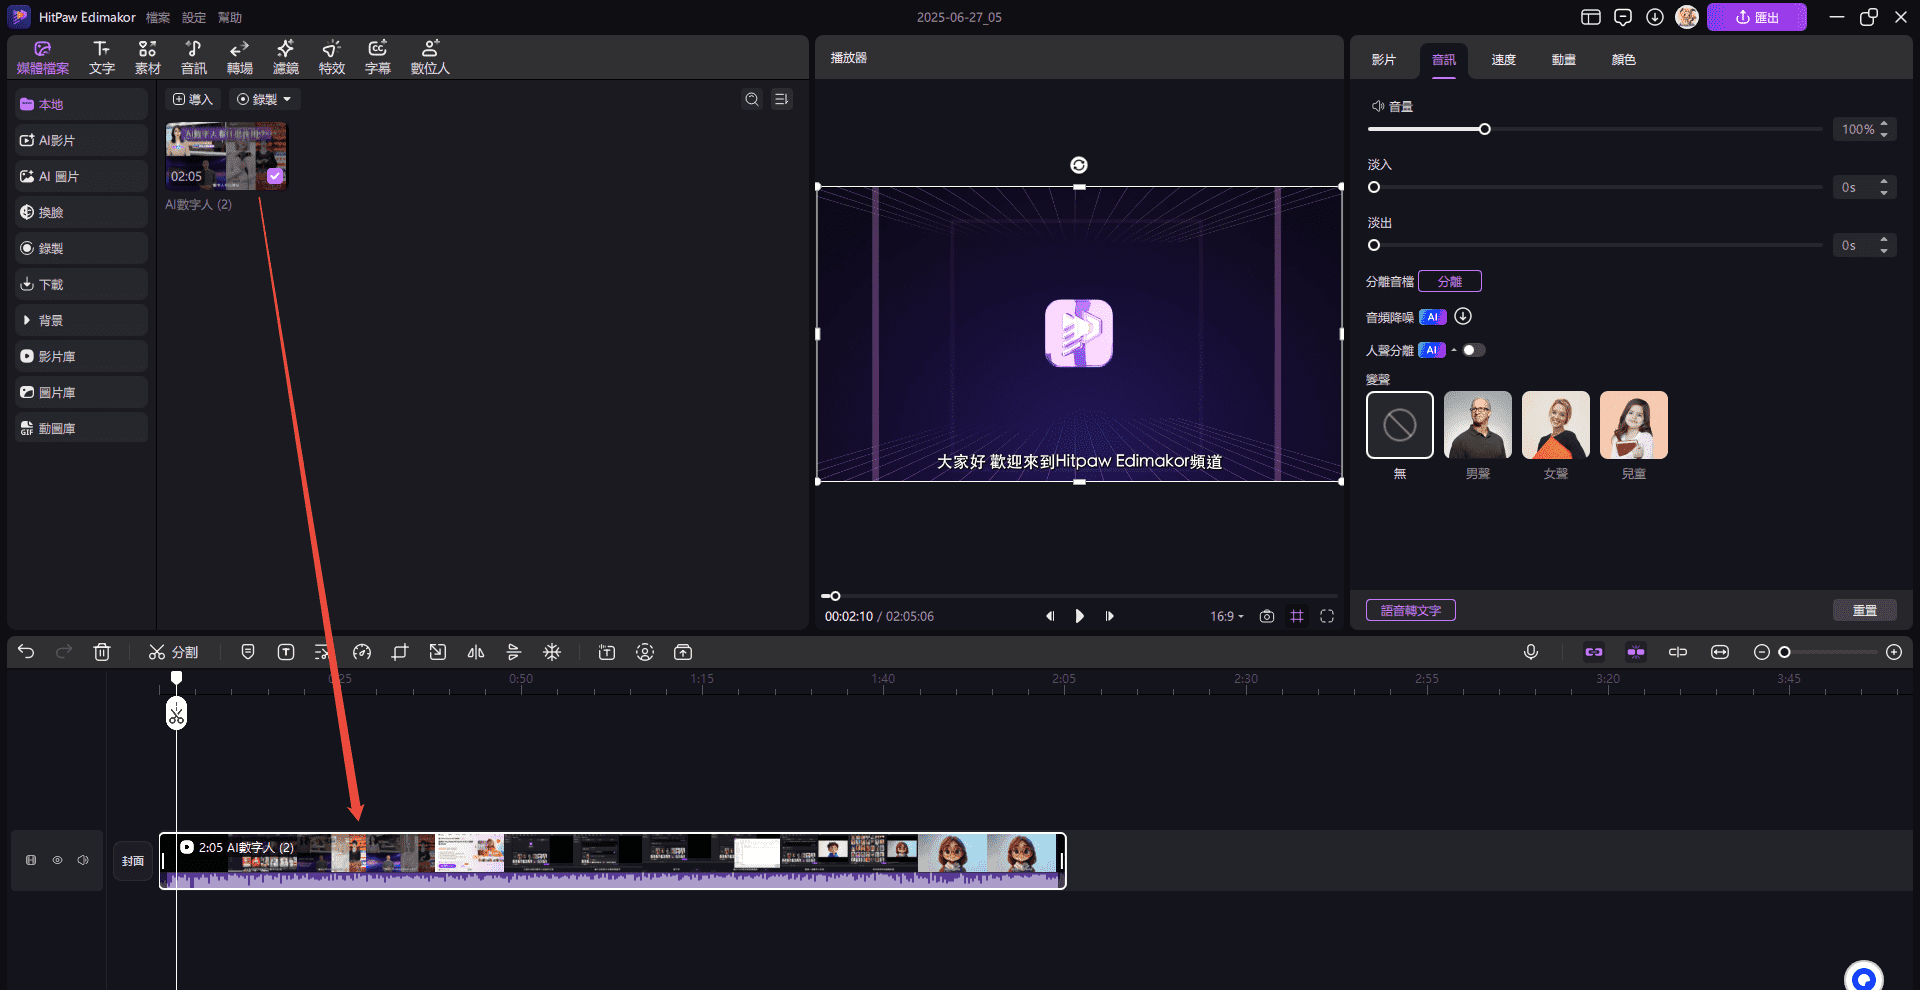Open the 轉場 transitions panel
Screen dimensions: 1920x990
tap(239, 58)
